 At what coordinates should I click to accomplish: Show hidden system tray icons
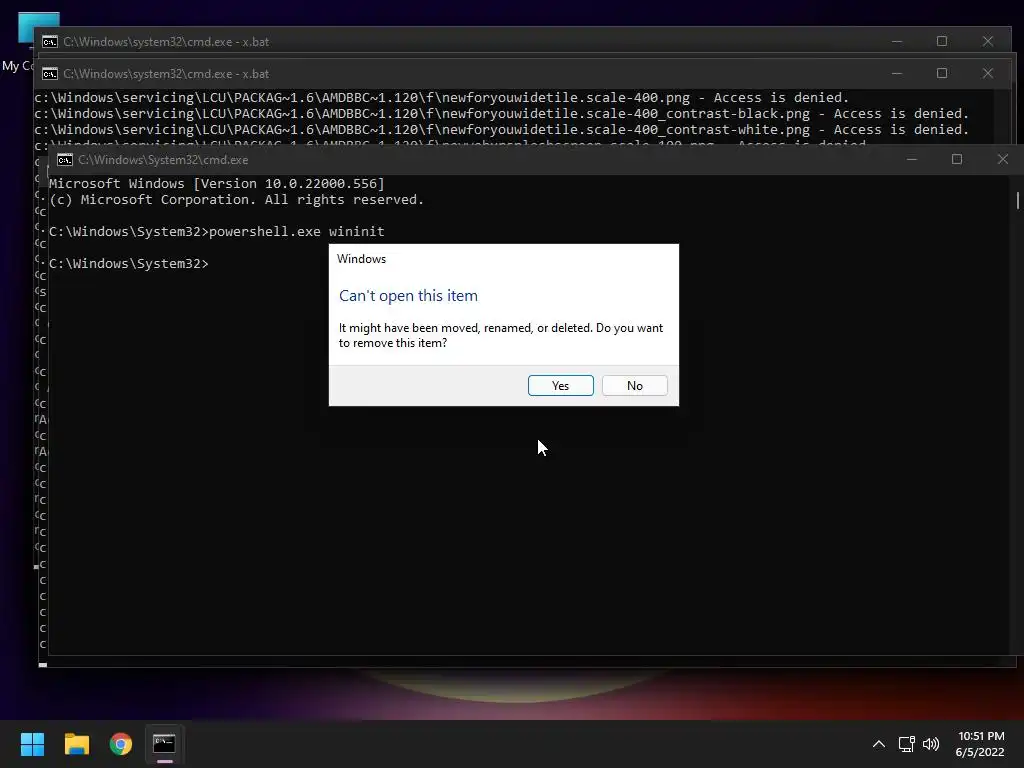coord(879,744)
